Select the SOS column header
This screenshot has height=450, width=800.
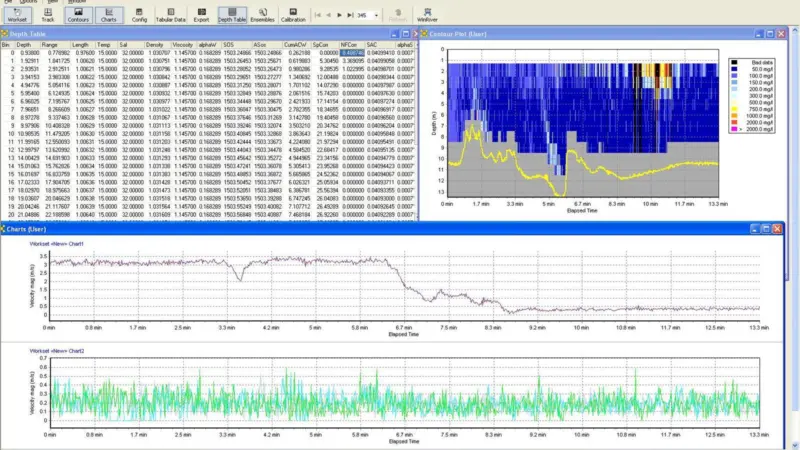(x=237, y=45)
